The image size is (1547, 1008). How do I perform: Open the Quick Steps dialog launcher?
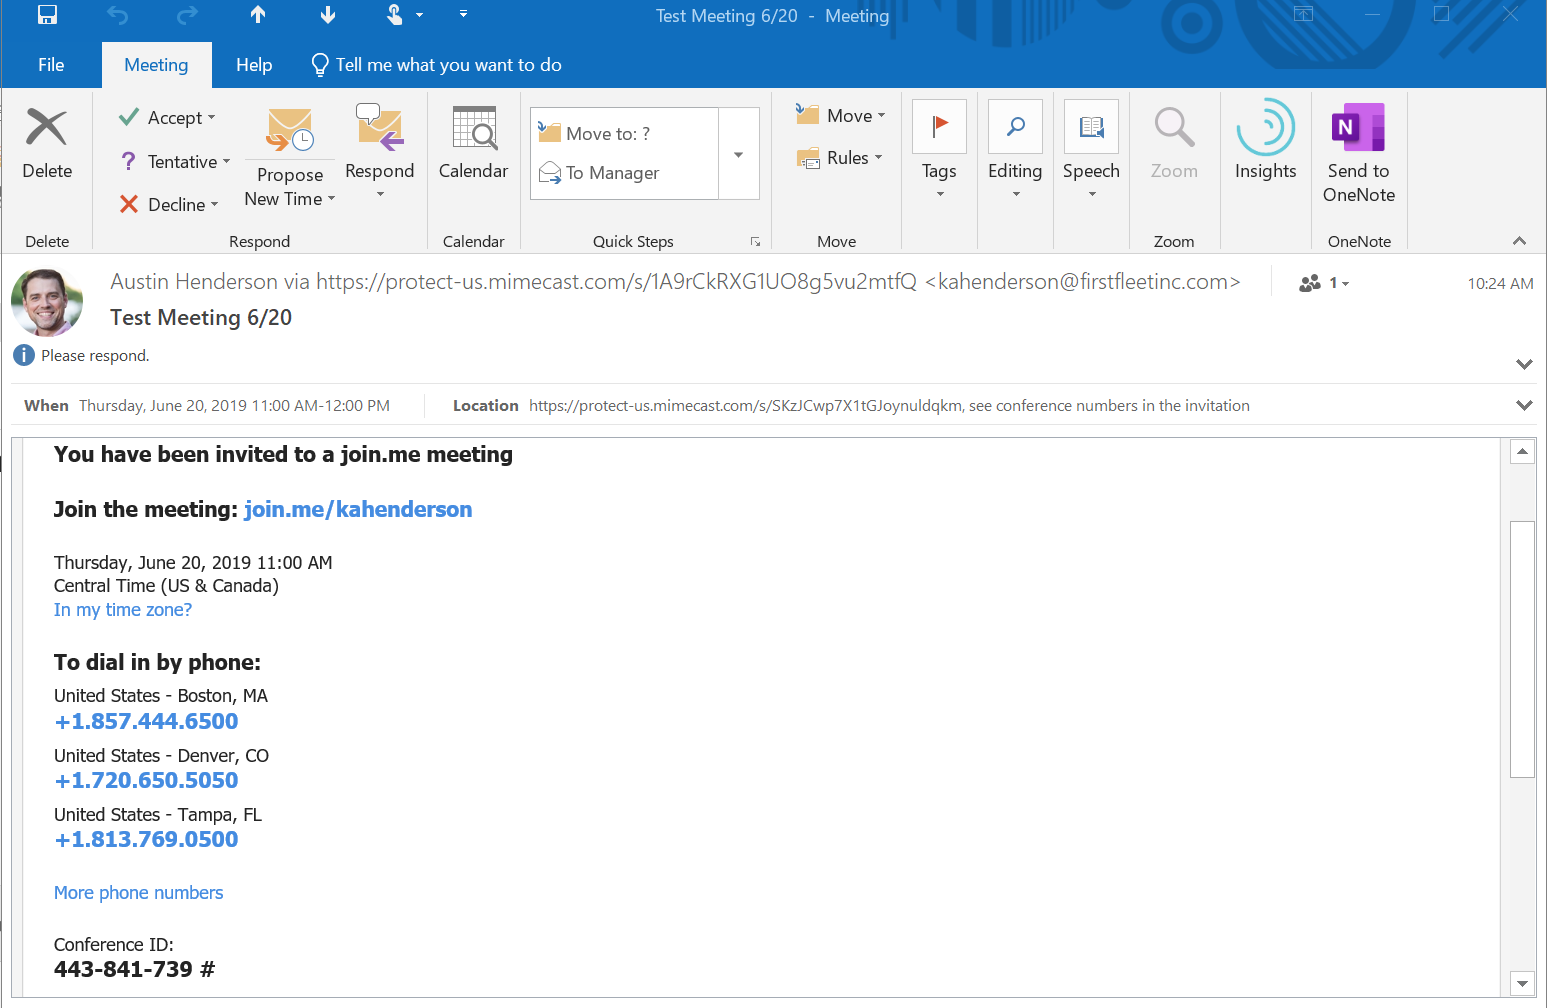756,242
